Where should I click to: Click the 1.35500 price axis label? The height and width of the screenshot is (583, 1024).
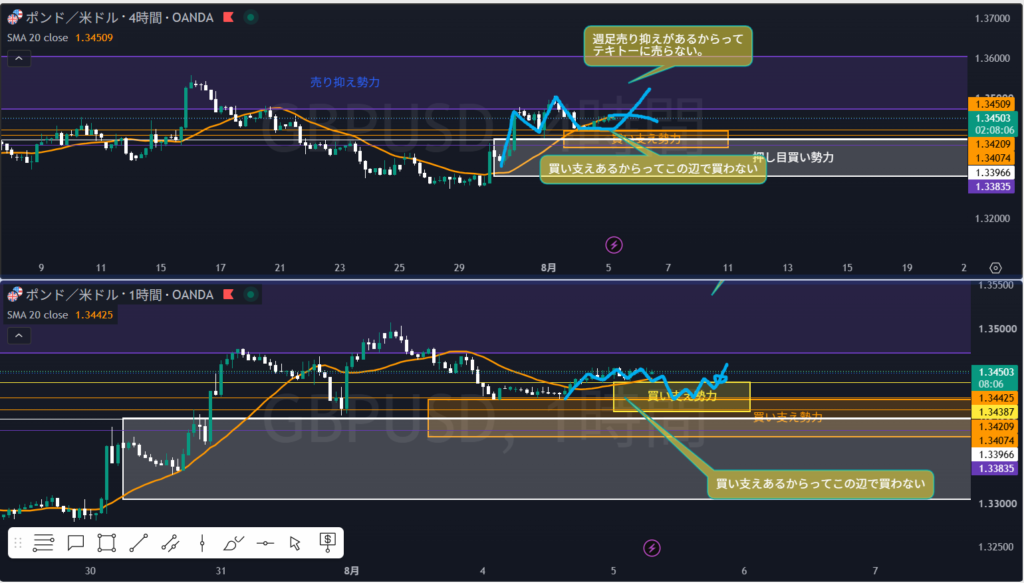(x=996, y=285)
